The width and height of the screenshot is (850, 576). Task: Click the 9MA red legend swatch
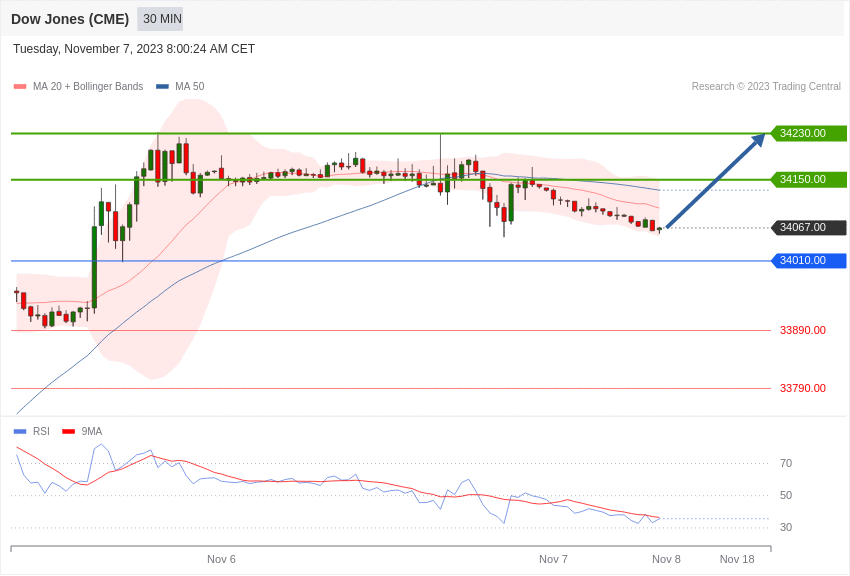tap(69, 432)
